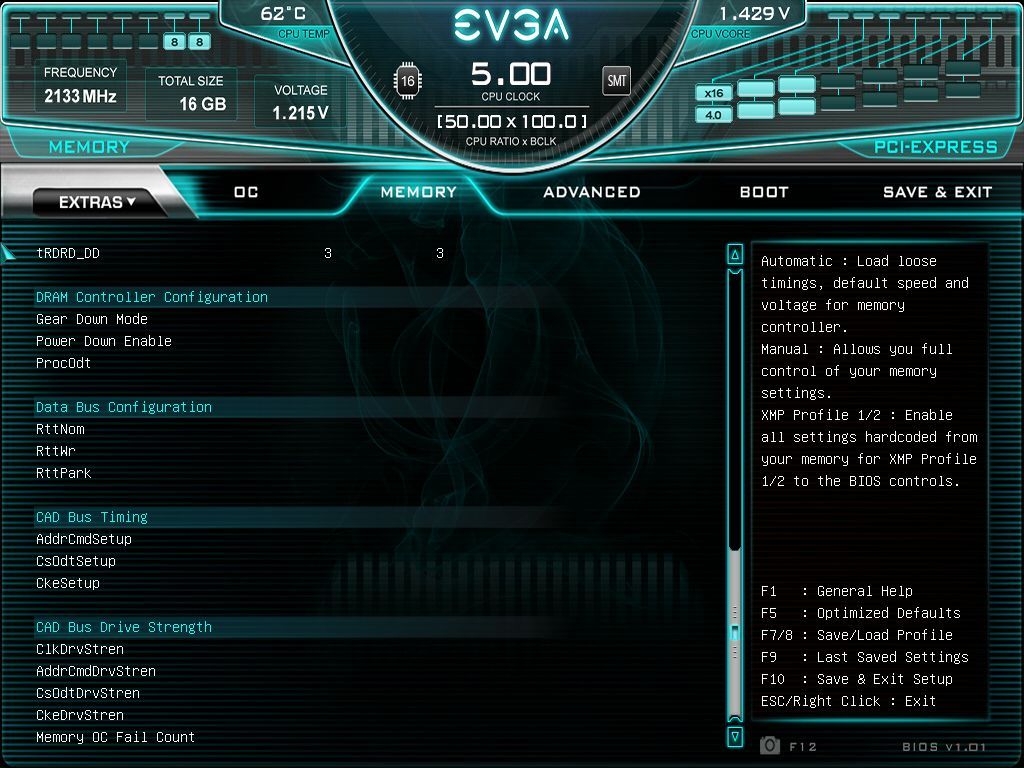Click the 4.0 PCI-Express generation indicator
The image size is (1024, 768).
713,115
